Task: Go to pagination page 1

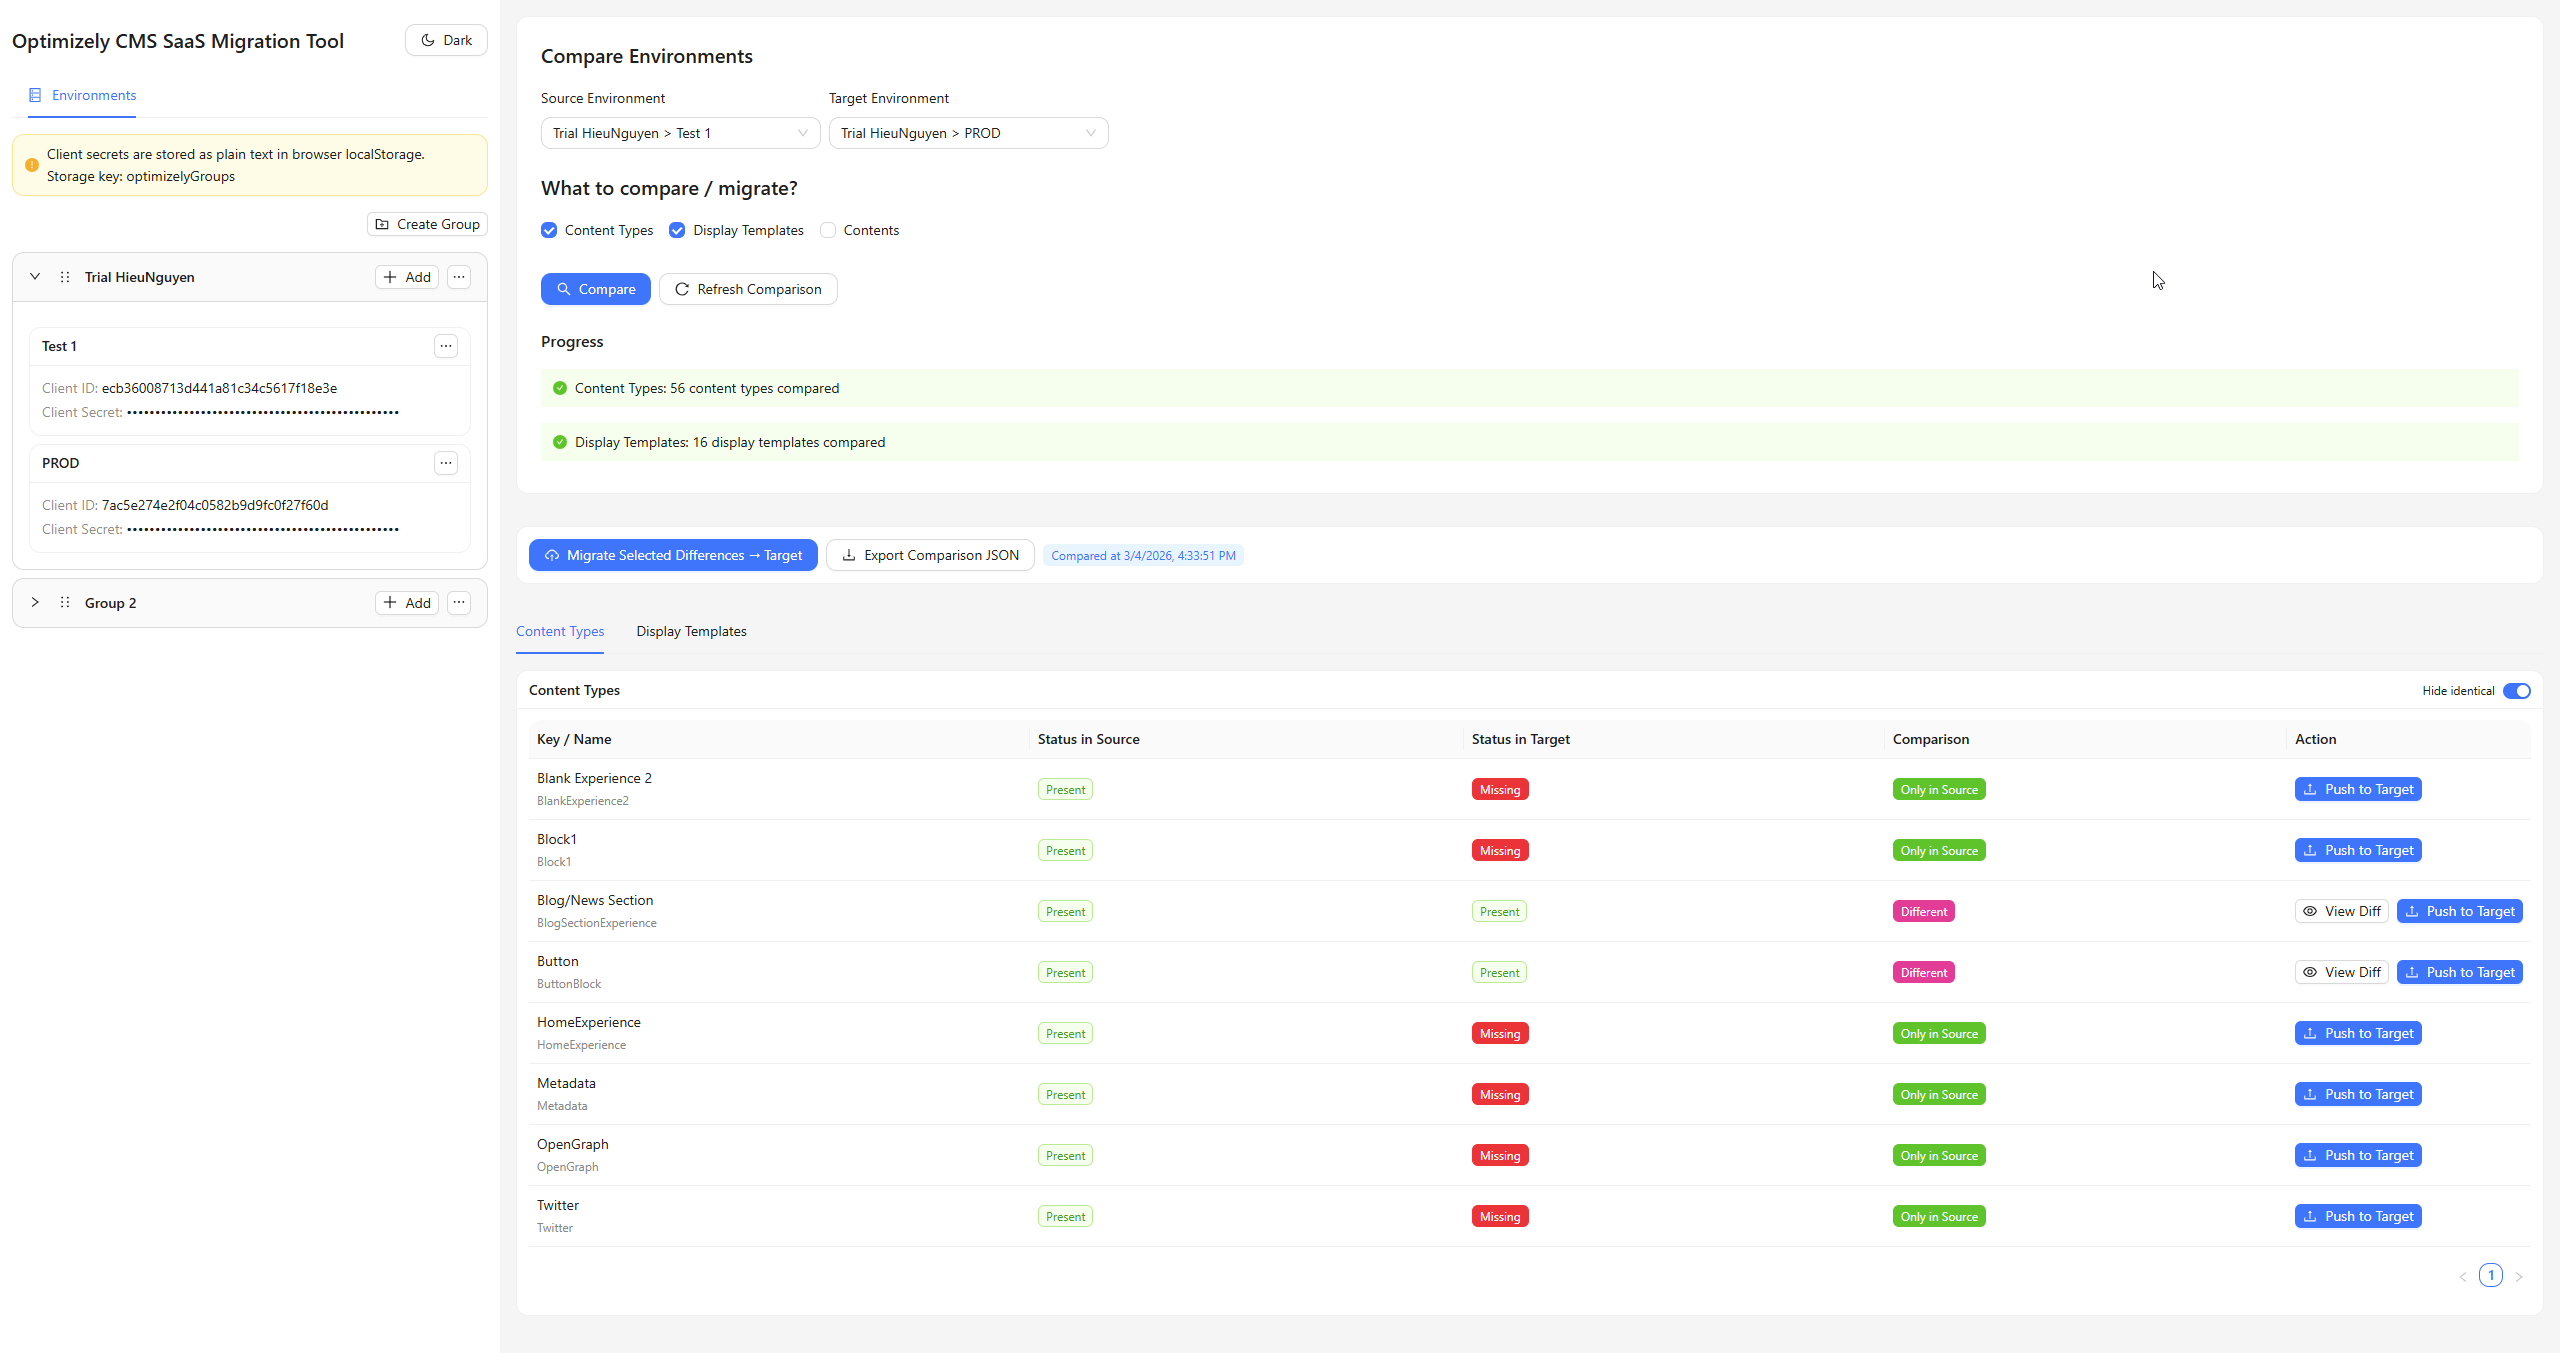Action: tap(2490, 1276)
